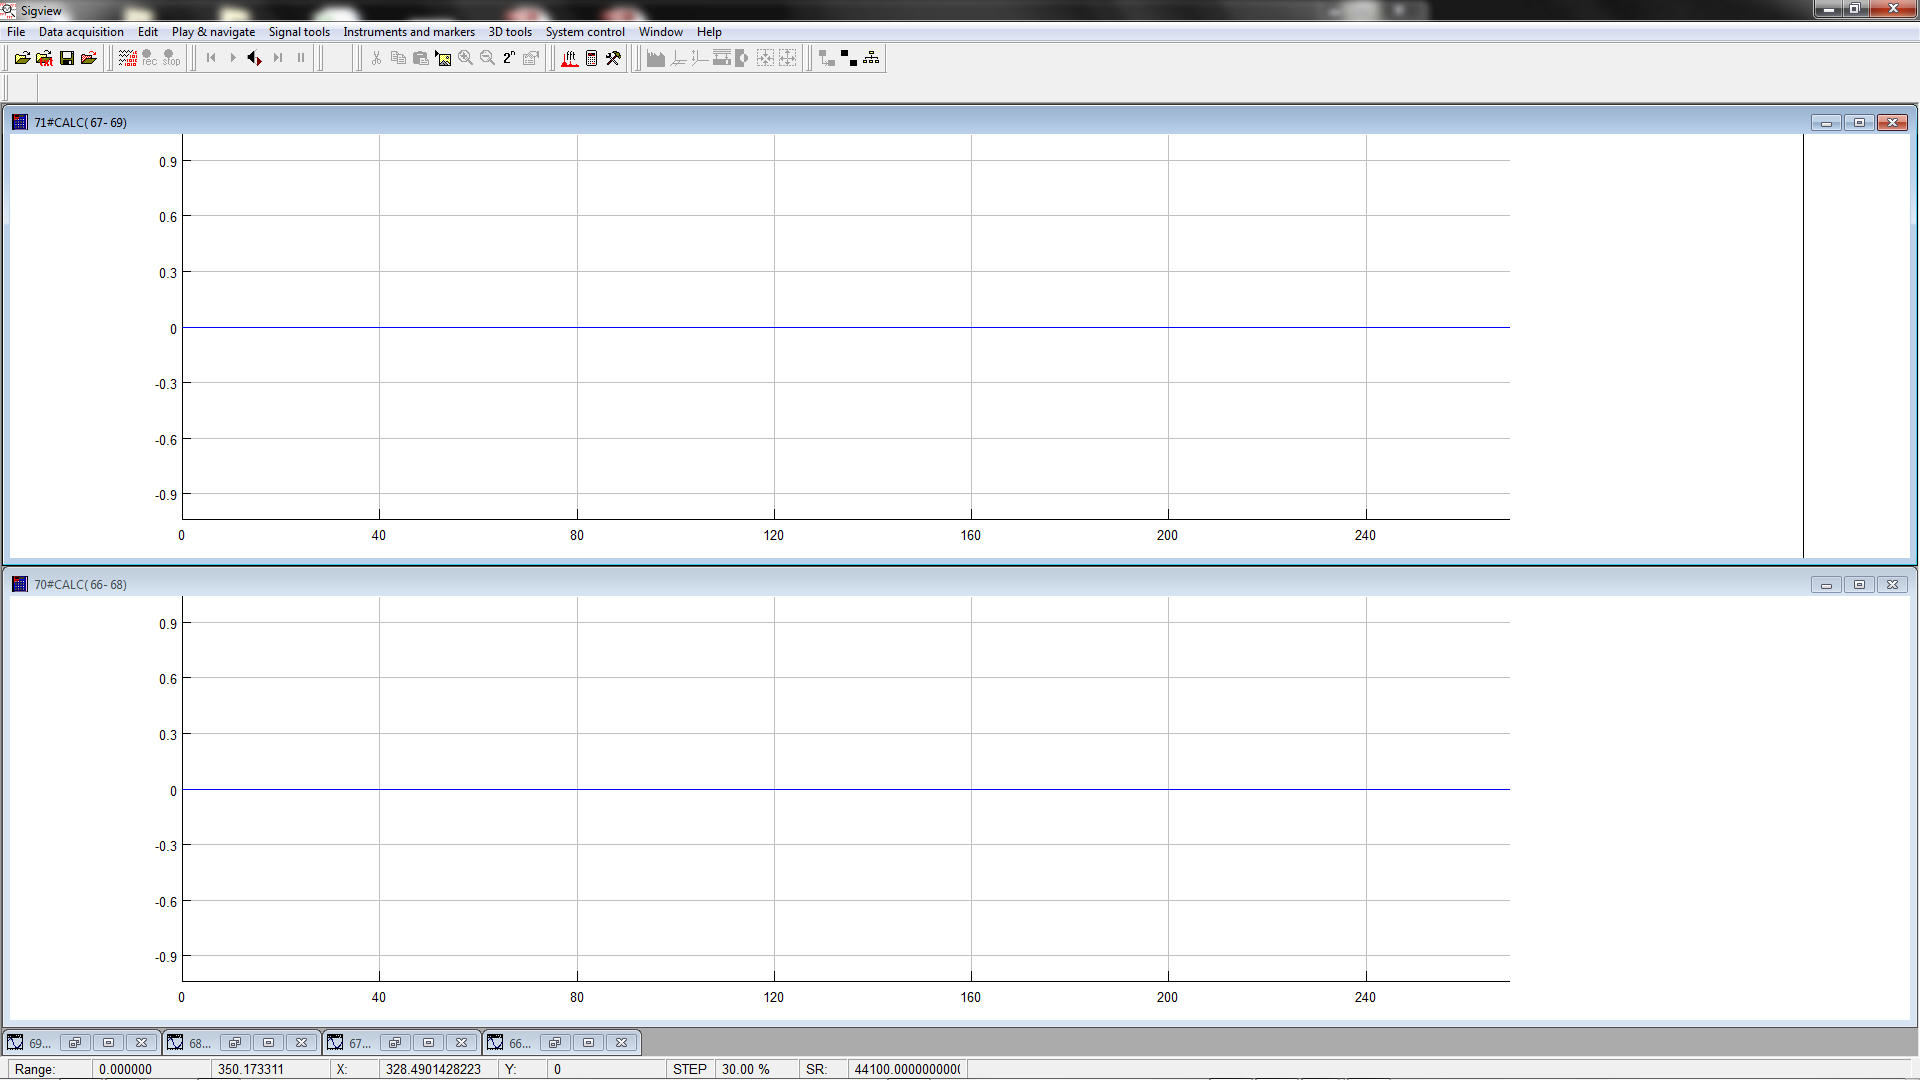
Task: Restore minimized window 67
Action: [x=395, y=1043]
